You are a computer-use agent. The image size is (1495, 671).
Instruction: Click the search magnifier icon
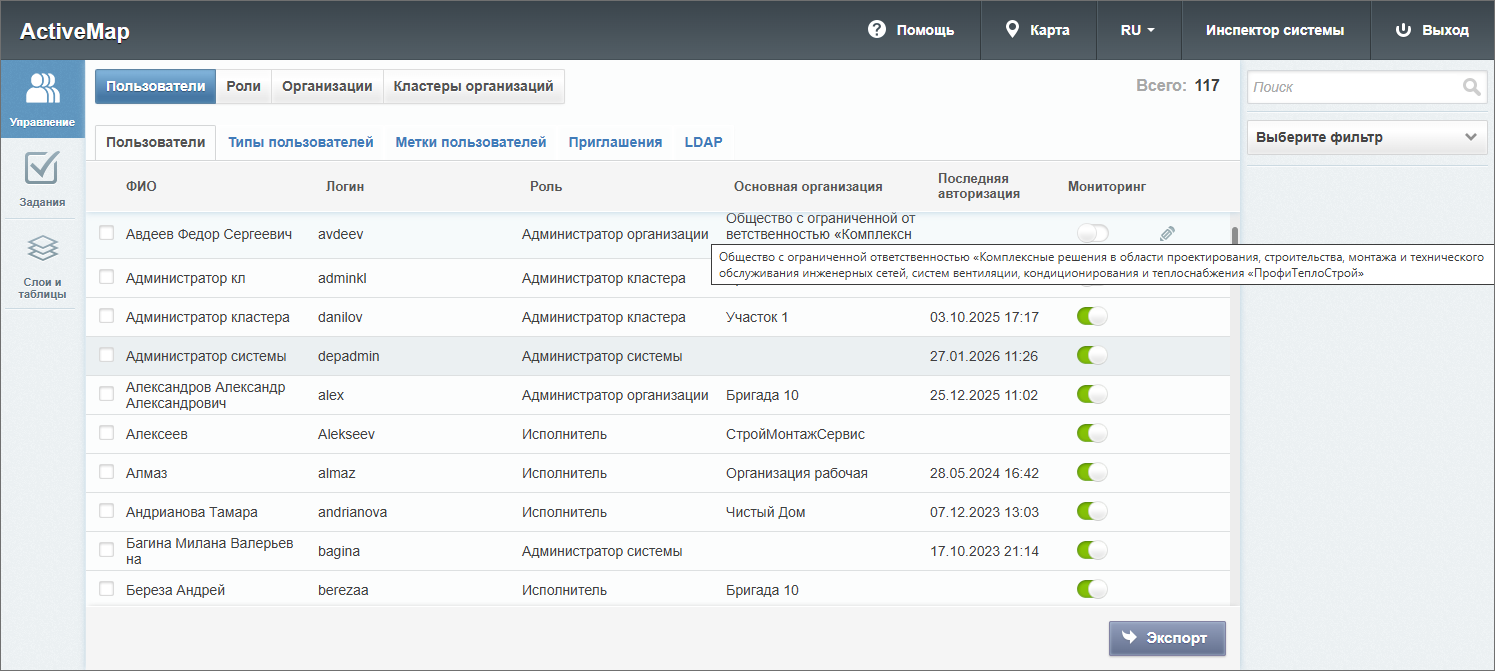pyautogui.click(x=1471, y=87)
